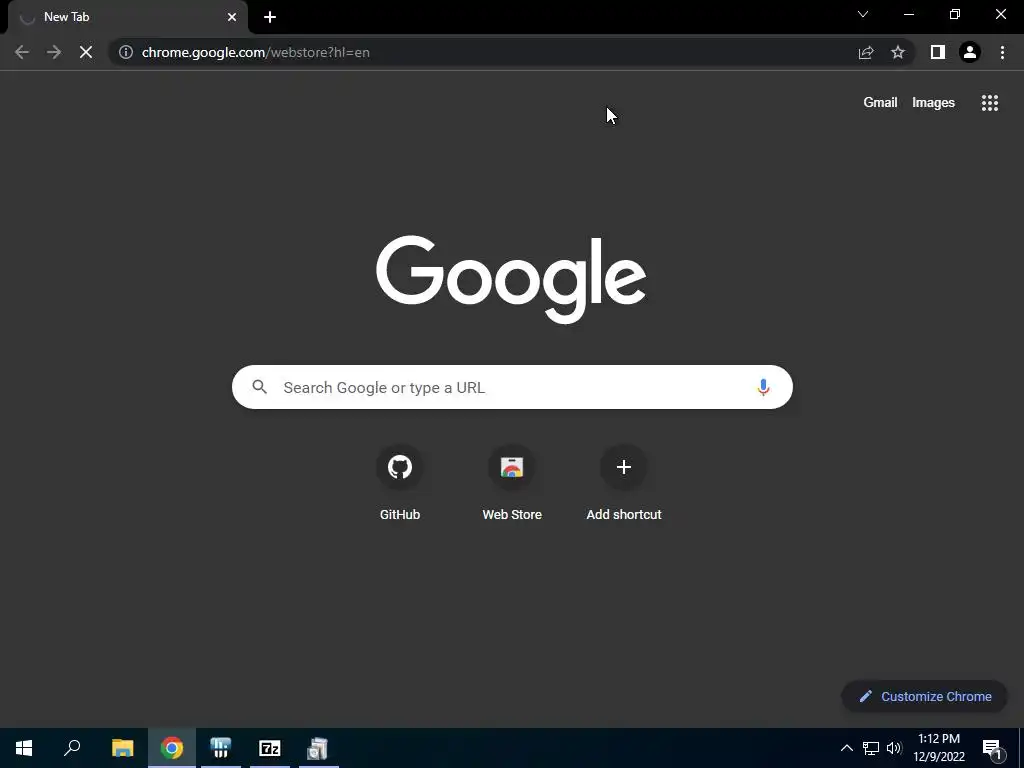Image resolution: width=1024 pixels, height=768 pixels.
Task: Open Google Images link
Action: click(x=933, y=103)
